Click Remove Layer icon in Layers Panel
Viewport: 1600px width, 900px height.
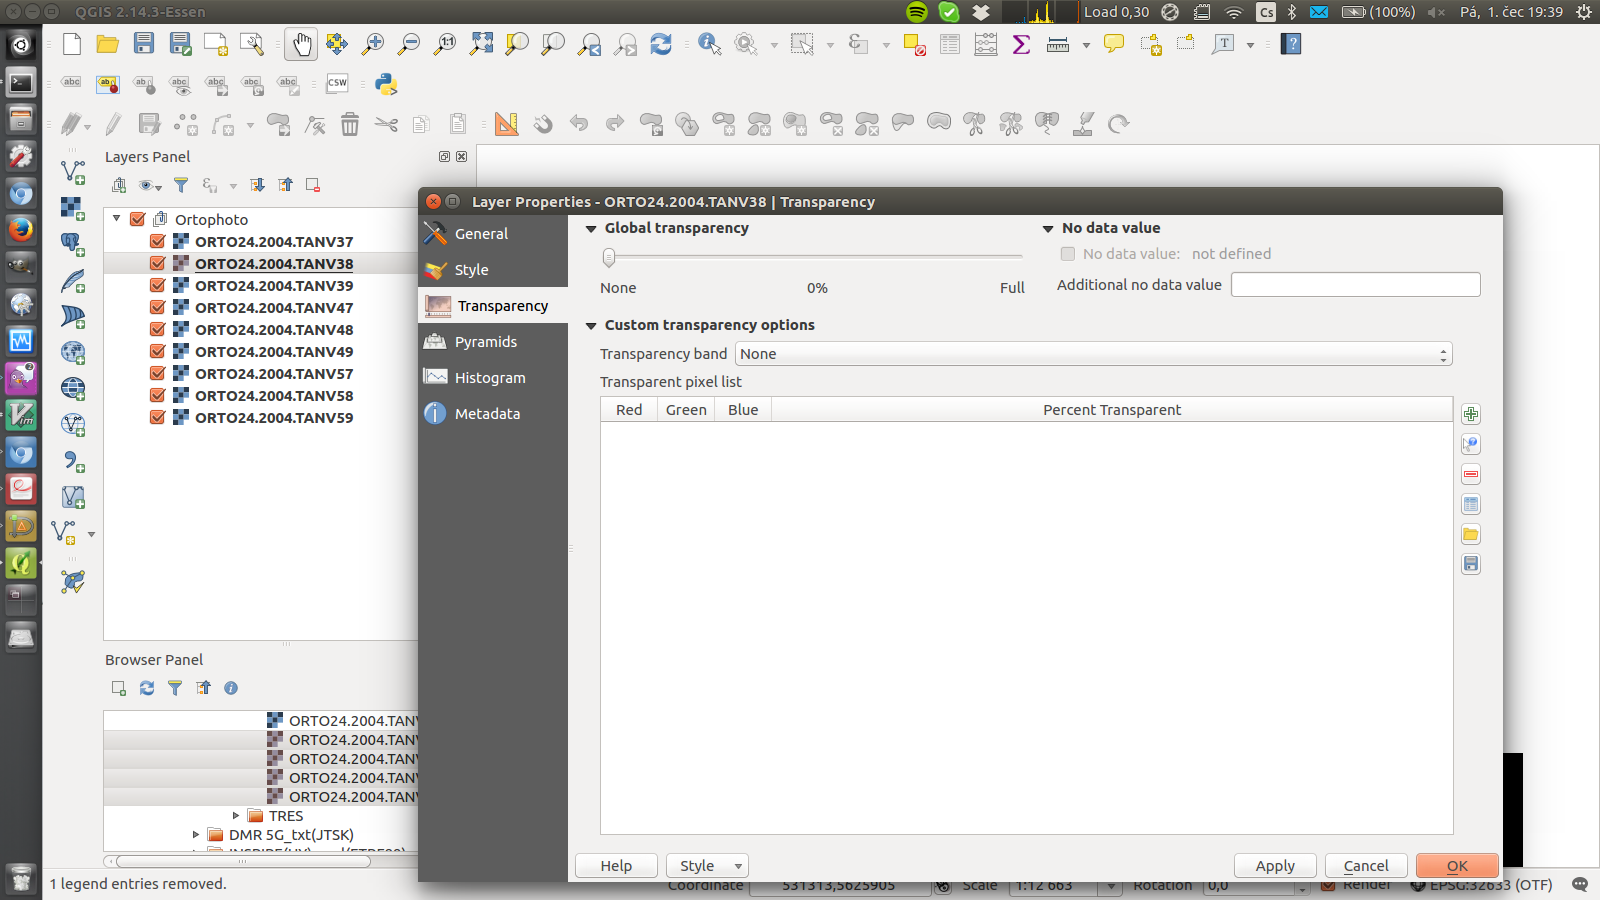(x=313, y=185)
